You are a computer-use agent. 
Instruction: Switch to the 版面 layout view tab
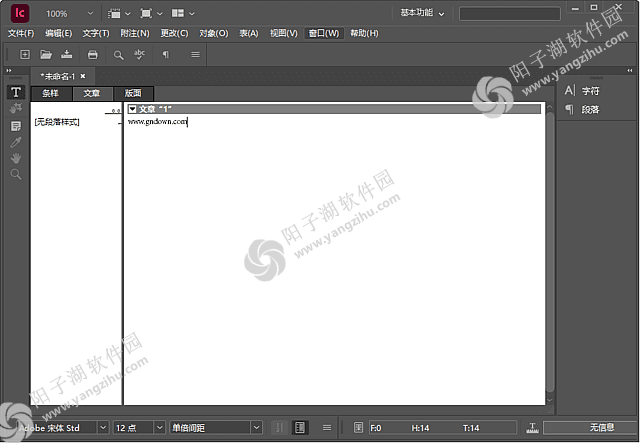(133, 93)
